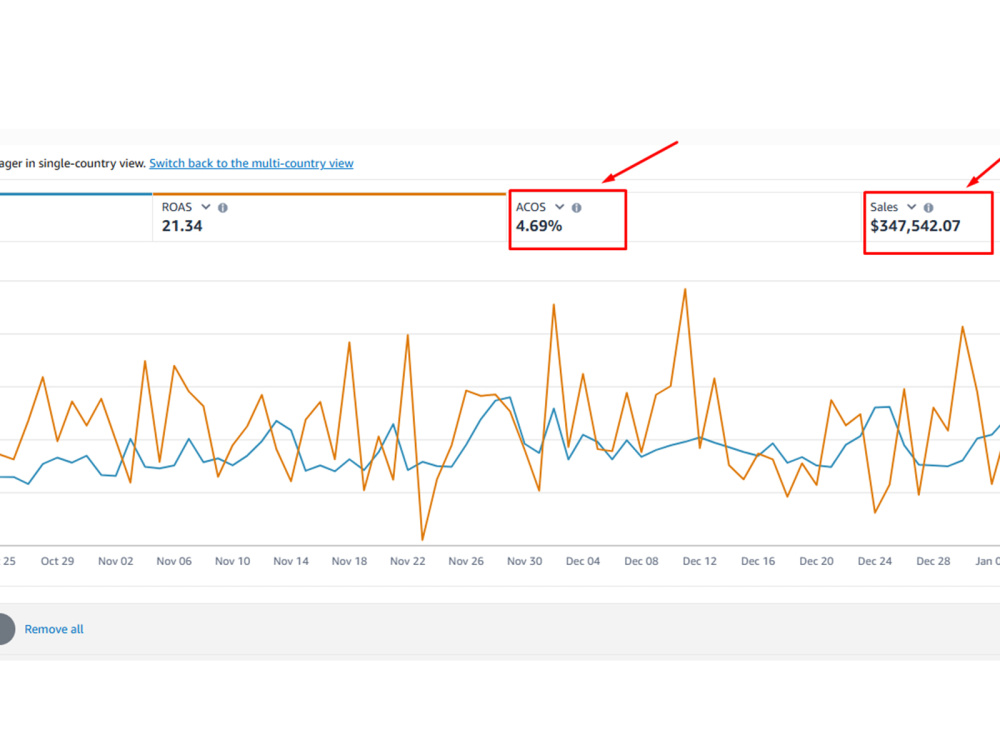1000x750 pixels.
Task: Click the Nov 10 axis label
Action: [232, 561]
